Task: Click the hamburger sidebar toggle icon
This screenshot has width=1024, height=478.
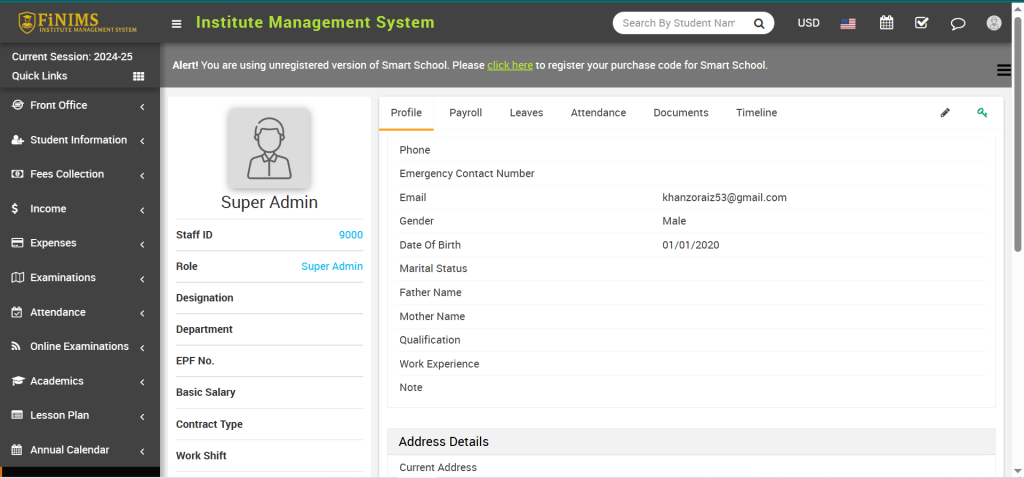Action: pyautogui.click(x=177, y=23)
